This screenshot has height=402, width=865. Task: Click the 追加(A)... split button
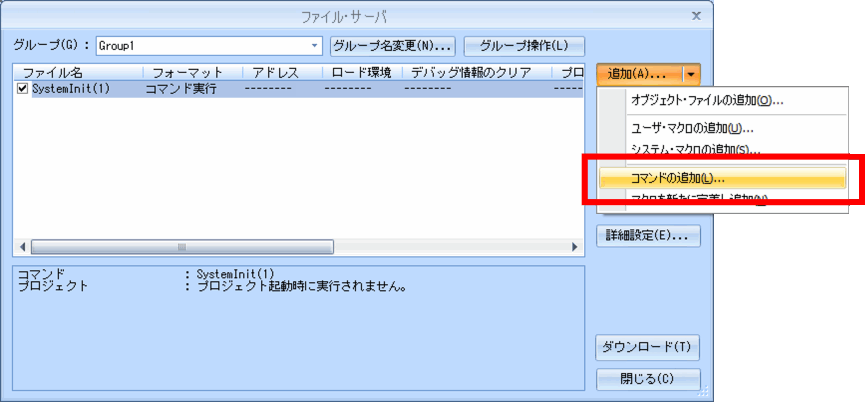click(x=638, y=74)
